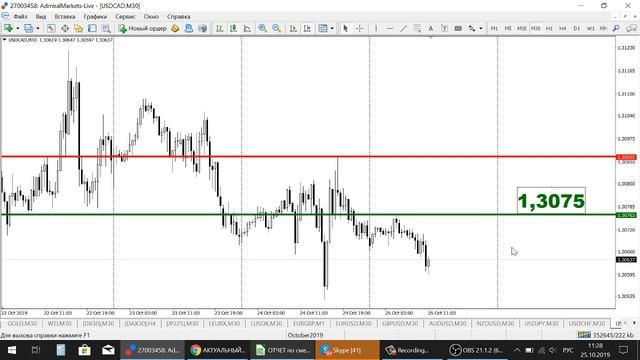Click the 352645/222 kb connection status

coord(607,335)
